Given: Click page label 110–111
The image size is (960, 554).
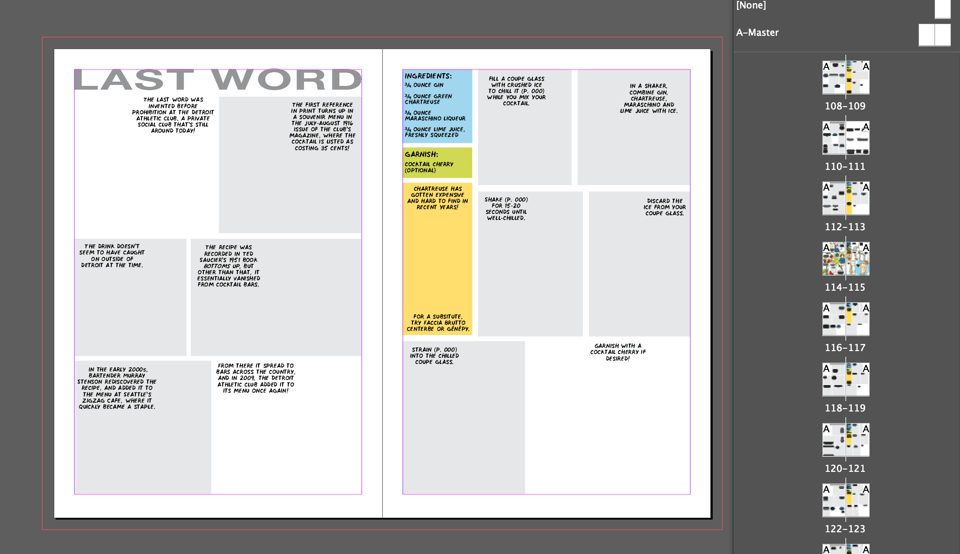Looking at the screenshot, I should tap(845, 167).
